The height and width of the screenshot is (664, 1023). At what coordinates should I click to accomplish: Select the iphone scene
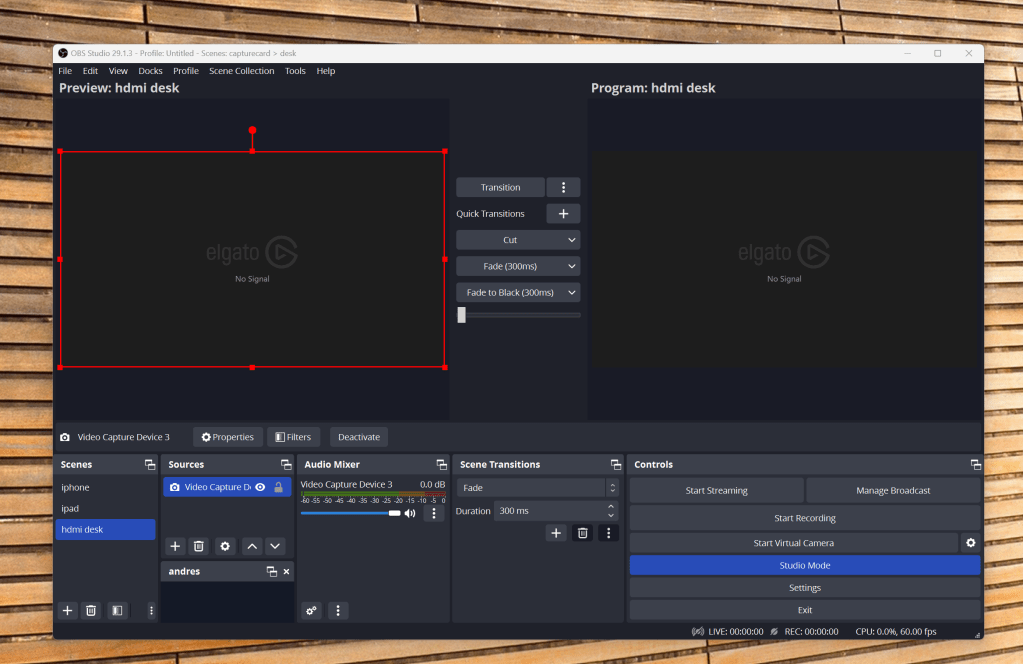pos(106,487)
